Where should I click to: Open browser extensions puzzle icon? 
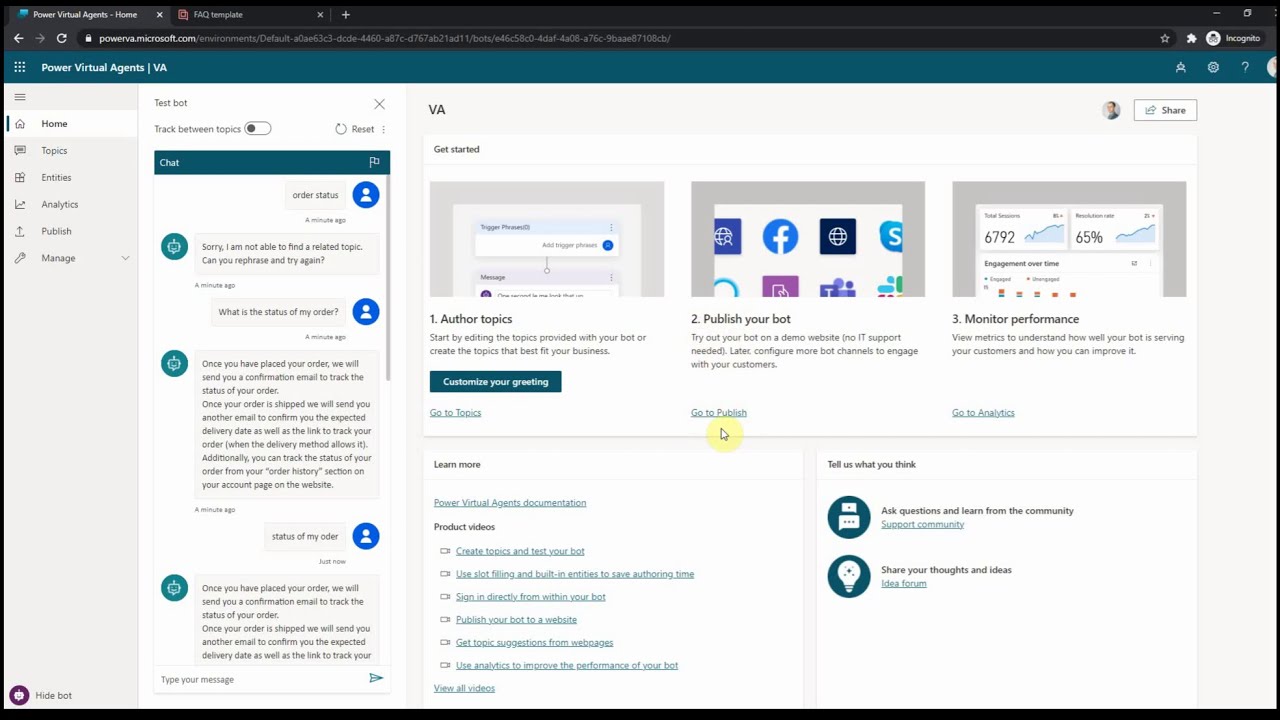point(1191,38)
